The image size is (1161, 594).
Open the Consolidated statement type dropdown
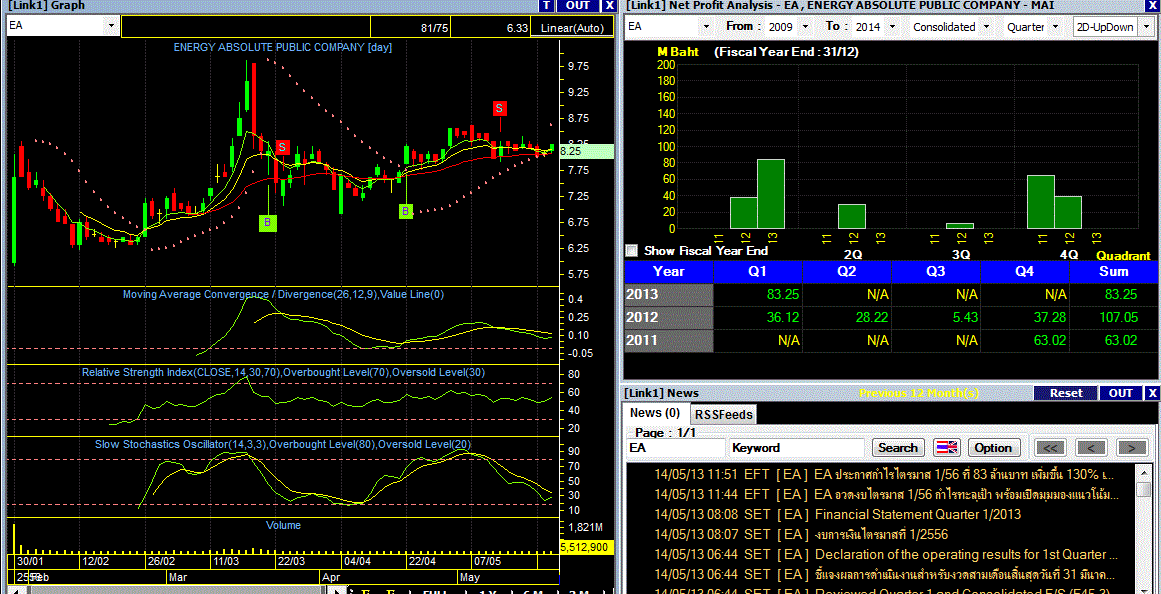pyautogui.click(x=988, y=27)
